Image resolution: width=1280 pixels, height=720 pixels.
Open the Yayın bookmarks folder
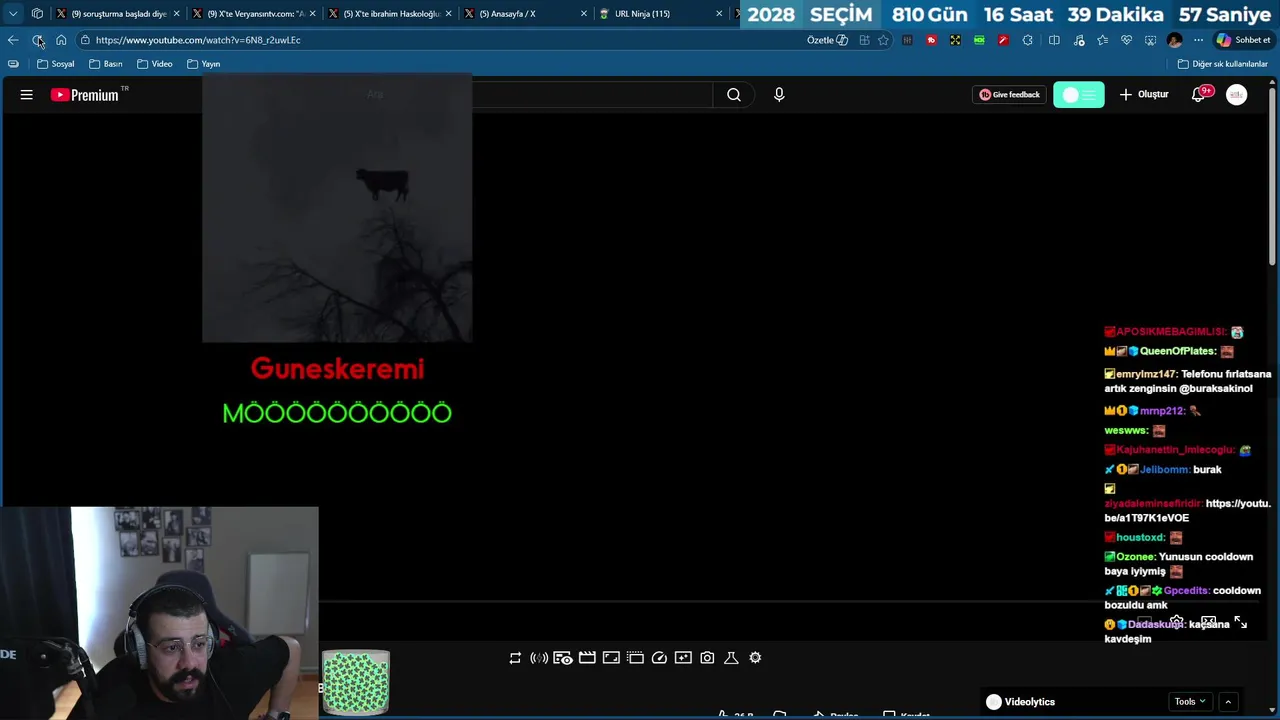pos(204,64)
